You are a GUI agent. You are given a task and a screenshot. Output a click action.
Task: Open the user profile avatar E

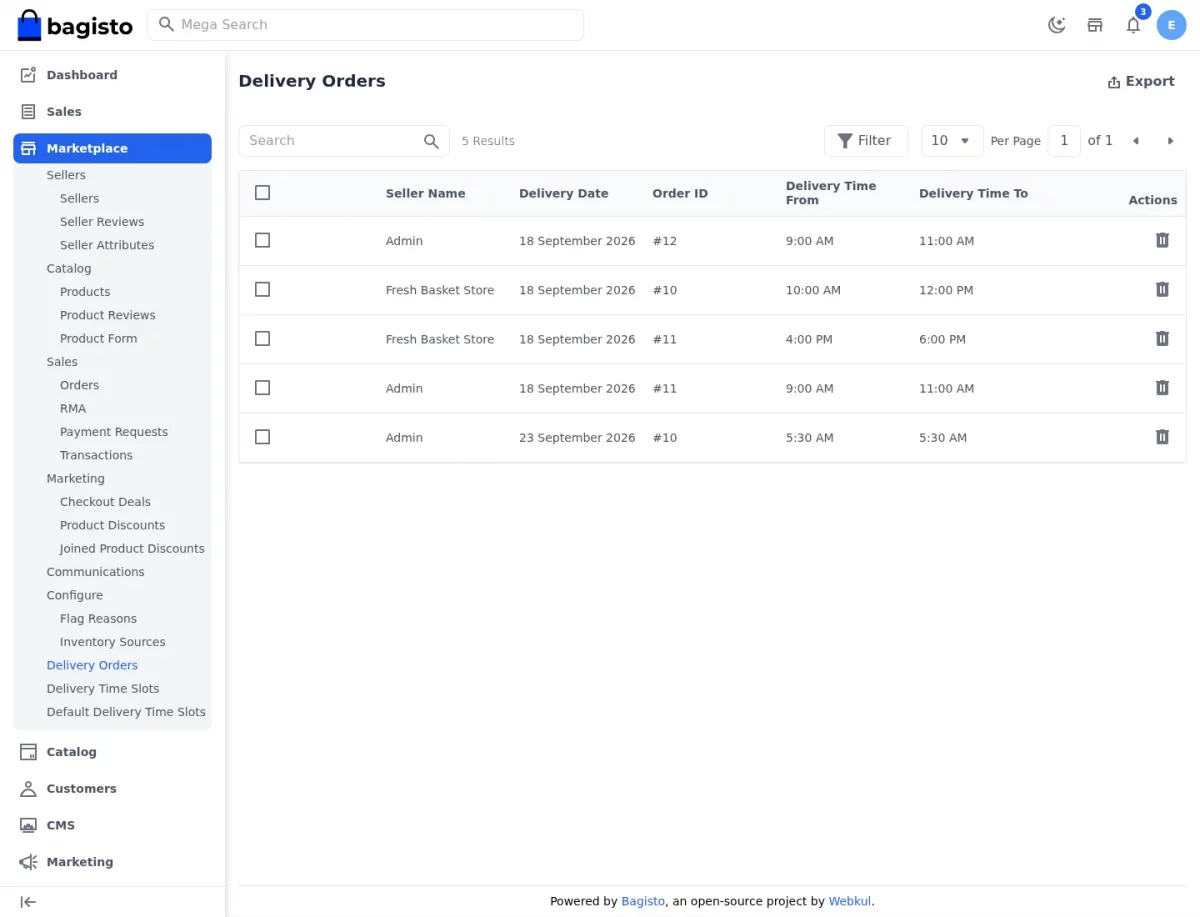[x=1171, y=25]
